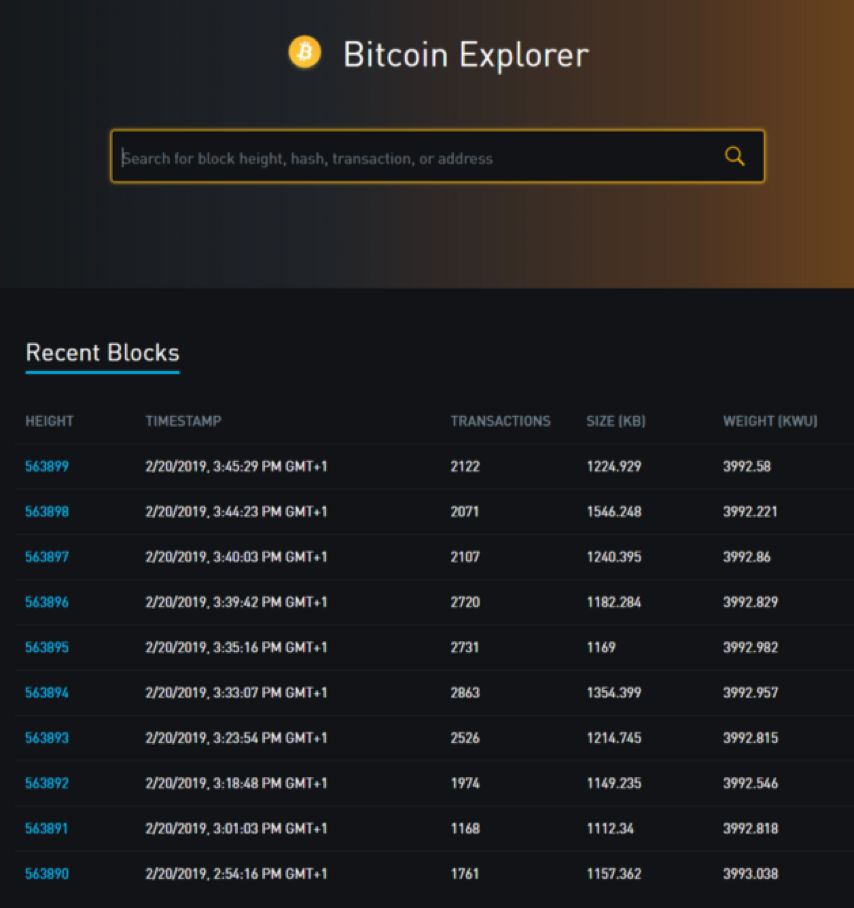Click the HEIGHT column header
The width and height of the screenshot is (854, 908).
click(49, 421)
